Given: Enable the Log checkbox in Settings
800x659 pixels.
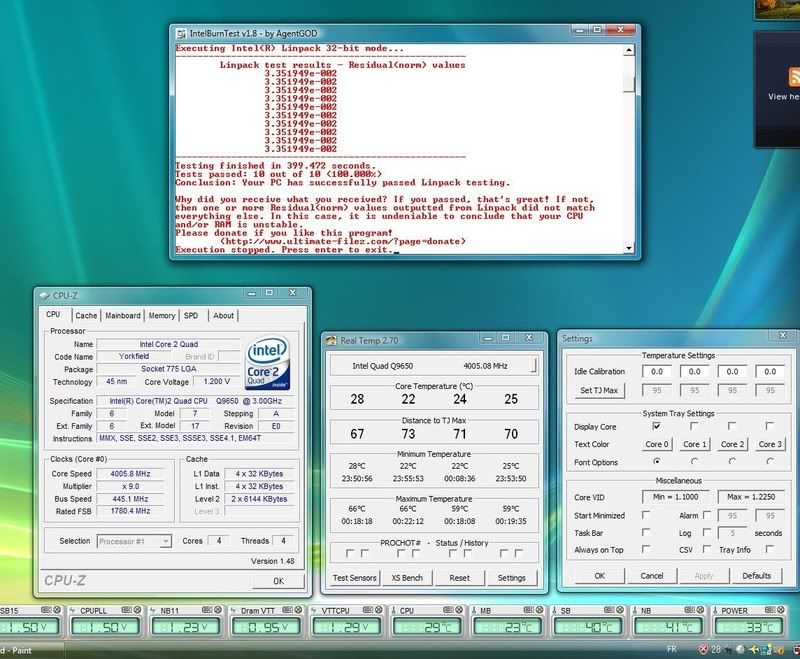Looking at the screenshot, I should click(707, 533).
